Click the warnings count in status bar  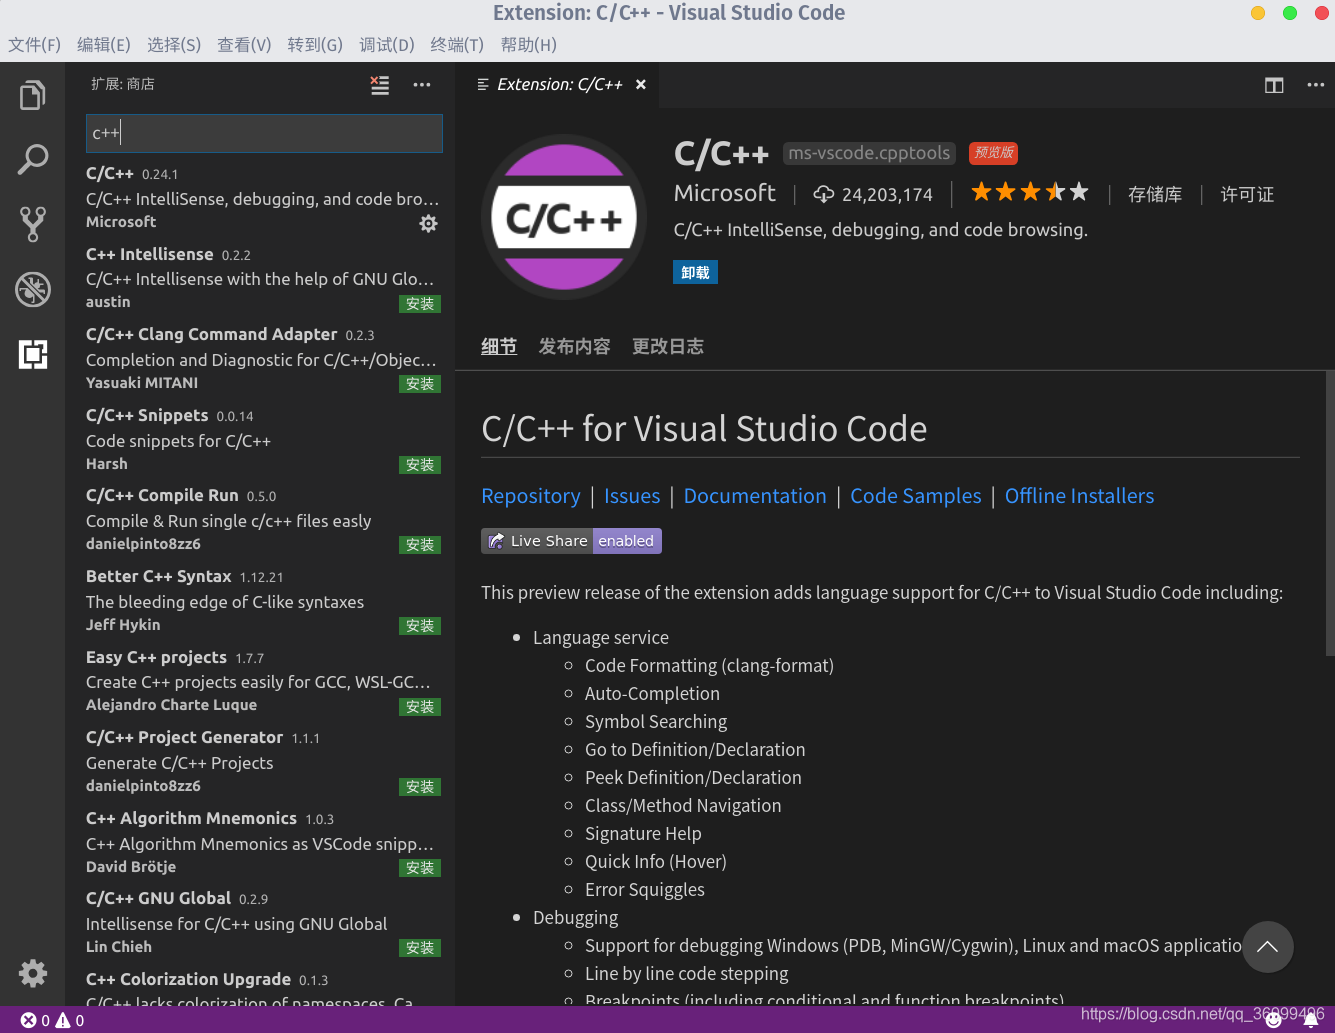[70, 1020]
